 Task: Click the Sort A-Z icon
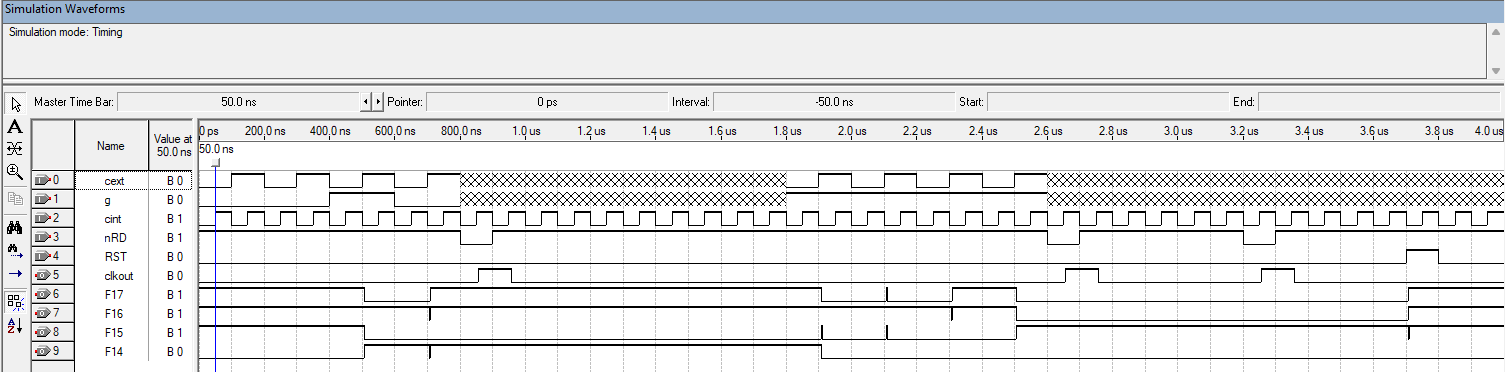pos(15,325)
